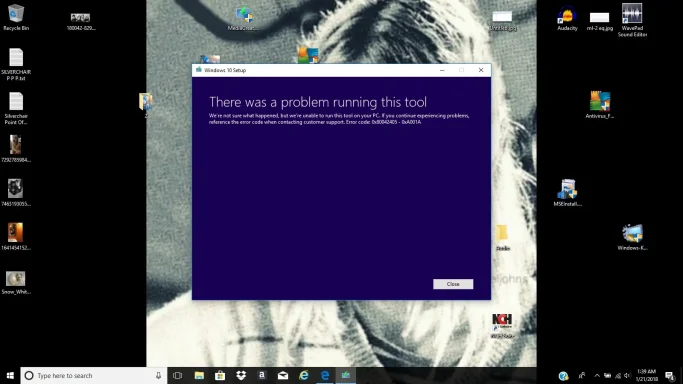Select the MSEInstall desktop icon
Image resolution: width=683 pixels, height=384 pixels.
tap(567, 192)
